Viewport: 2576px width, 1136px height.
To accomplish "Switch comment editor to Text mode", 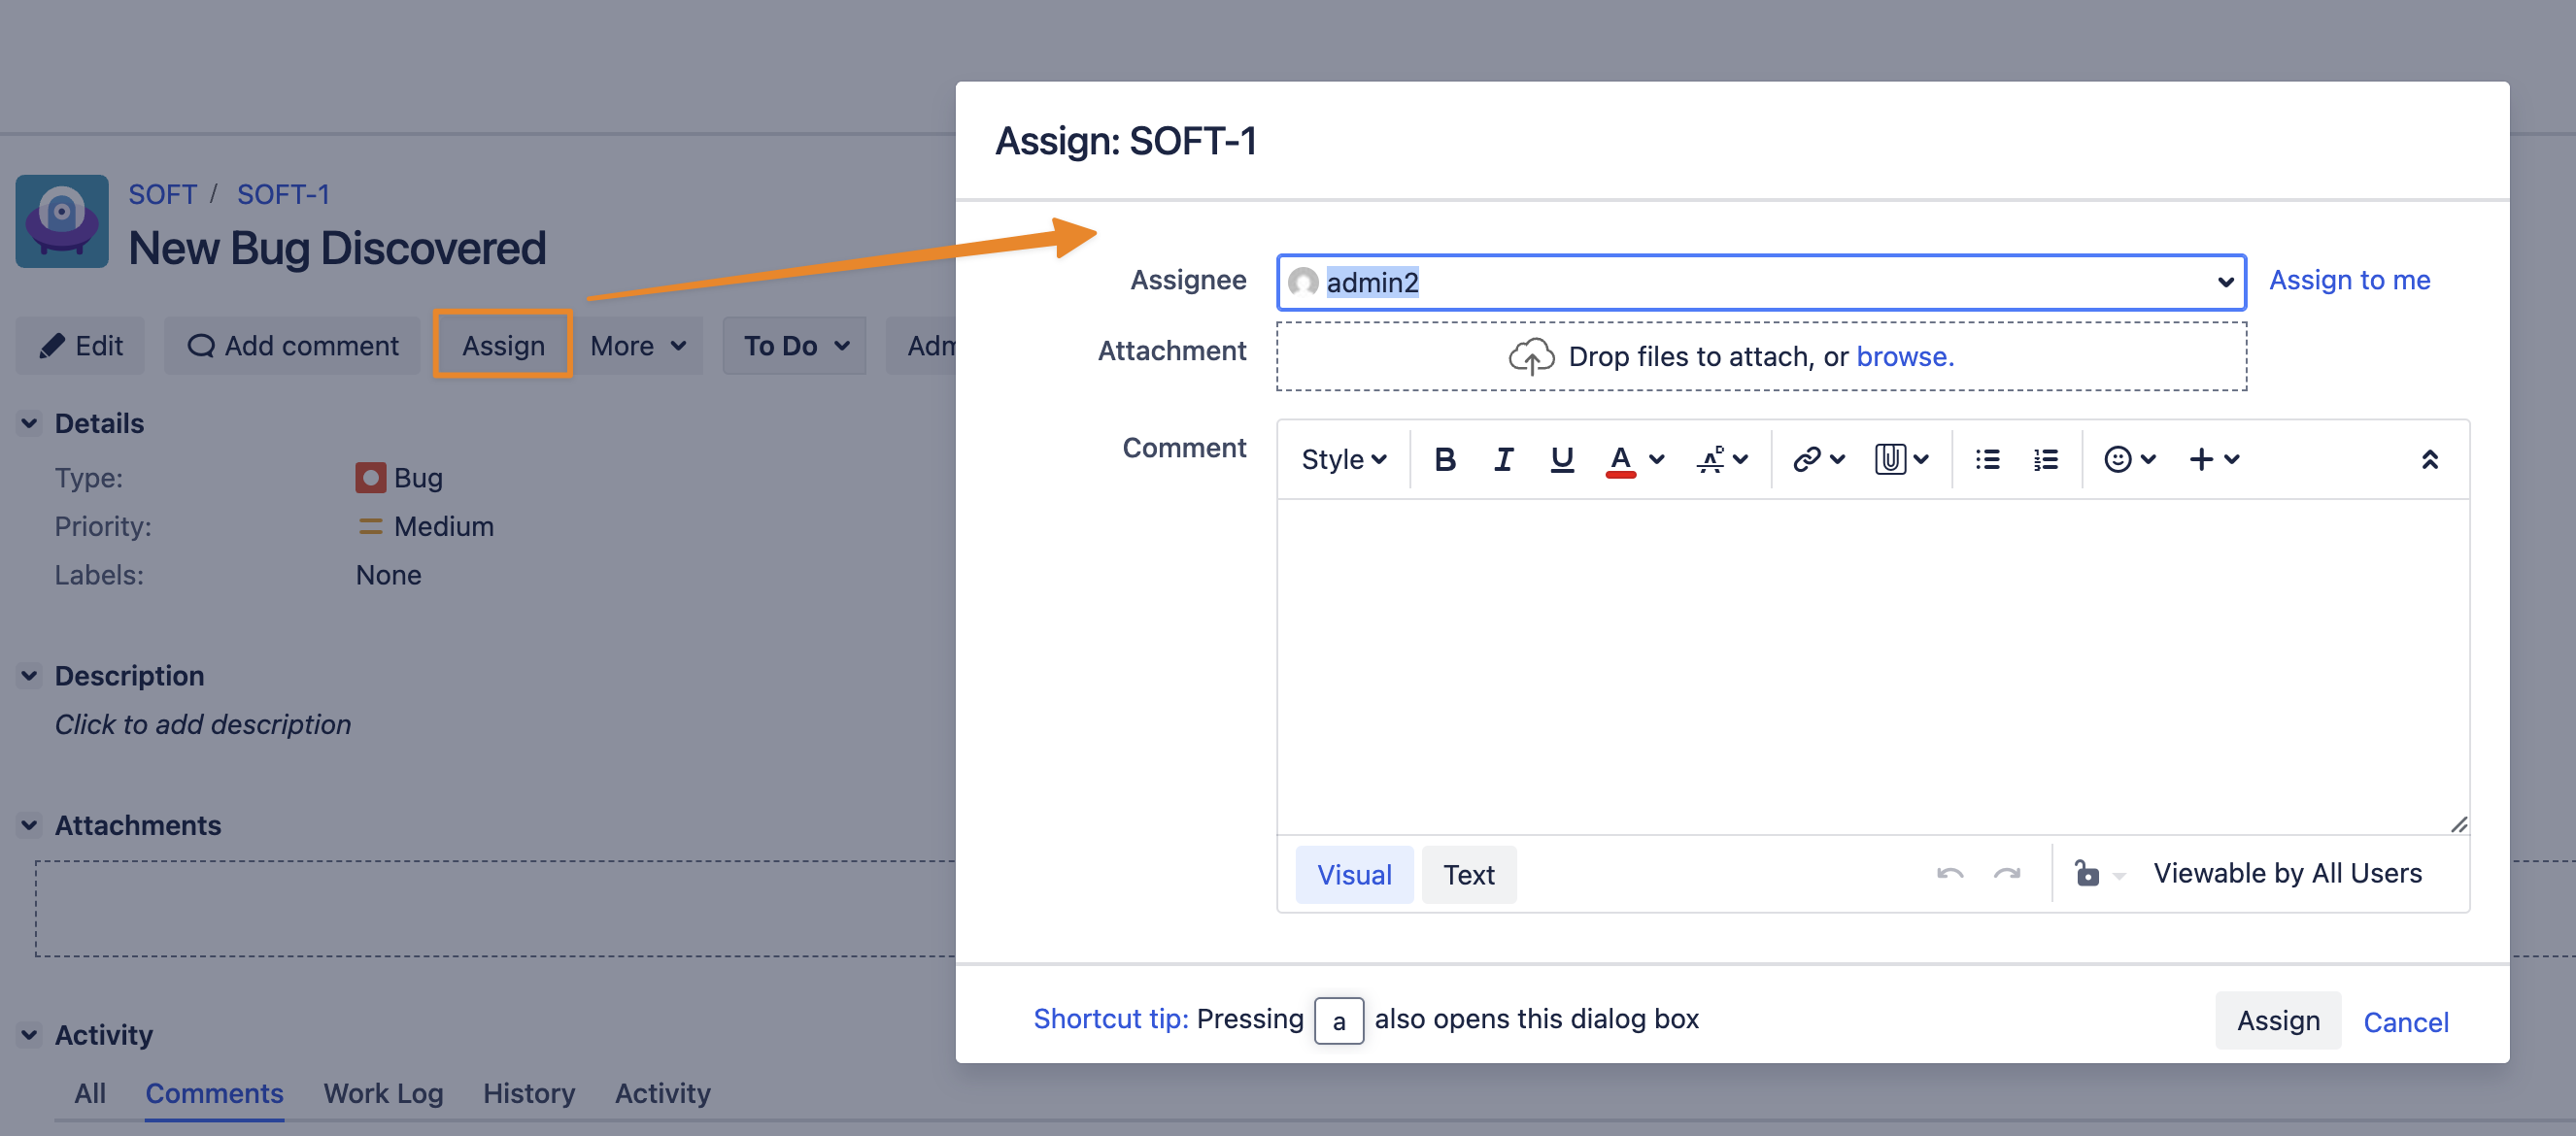I will 1468,874.
